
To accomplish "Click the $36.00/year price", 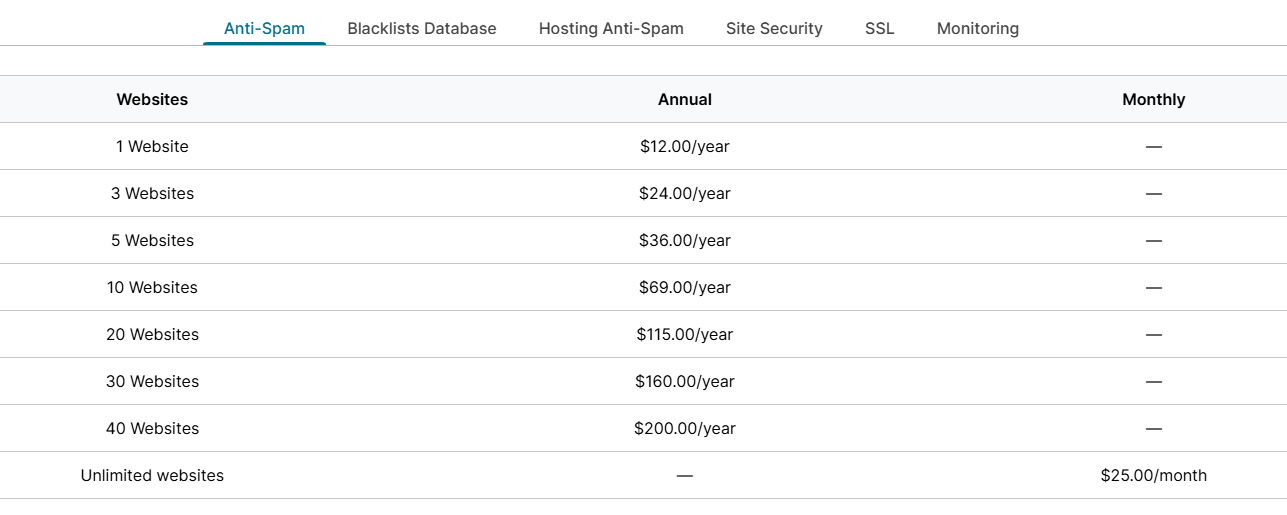I will pos(685,240).
